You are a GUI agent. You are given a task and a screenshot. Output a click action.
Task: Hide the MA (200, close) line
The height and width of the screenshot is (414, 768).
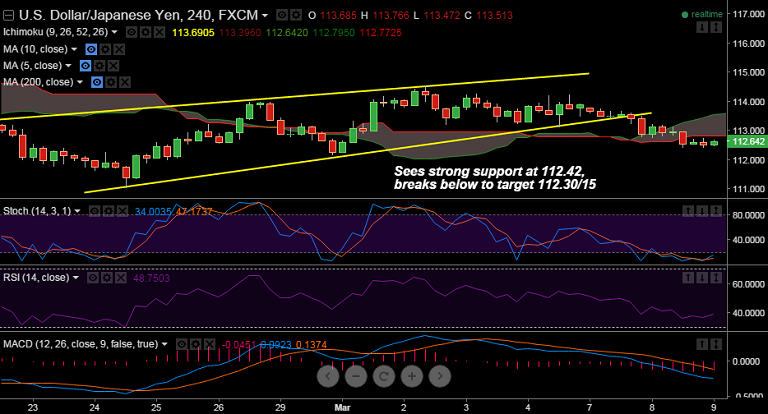(x=97, y=82)
